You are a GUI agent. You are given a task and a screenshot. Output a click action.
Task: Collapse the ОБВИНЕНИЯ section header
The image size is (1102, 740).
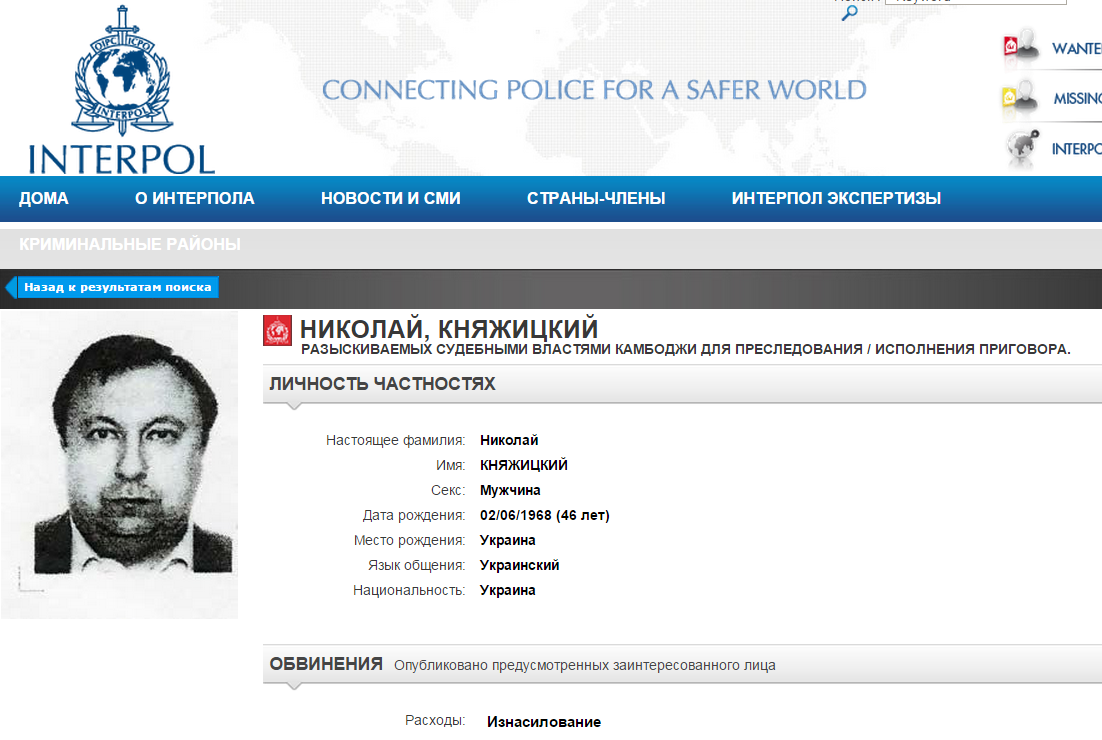[x=682, y=664]
